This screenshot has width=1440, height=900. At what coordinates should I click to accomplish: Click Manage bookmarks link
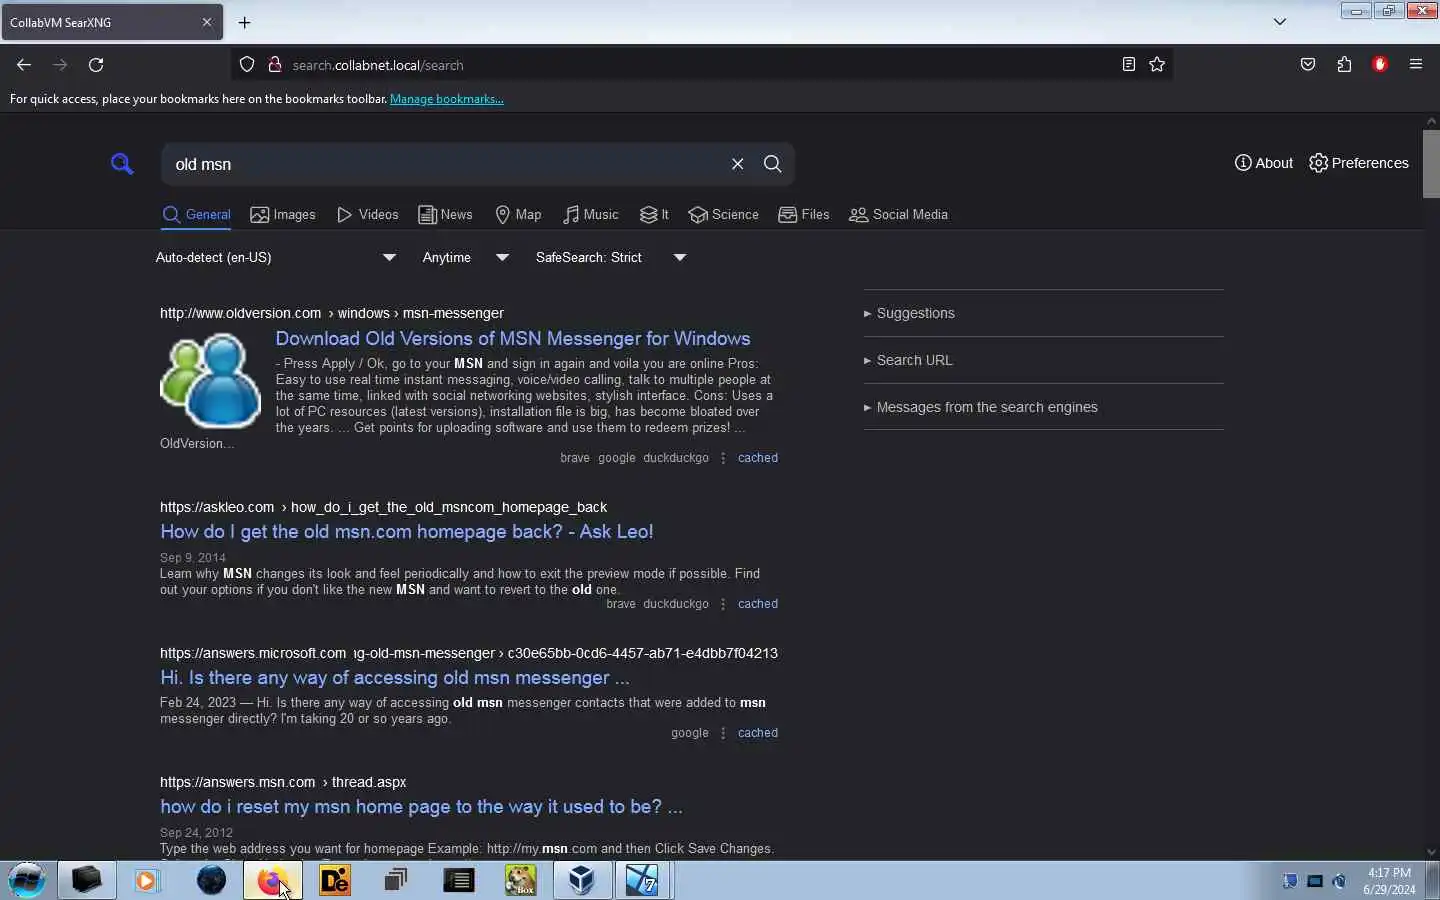click(x=447, y=99)
